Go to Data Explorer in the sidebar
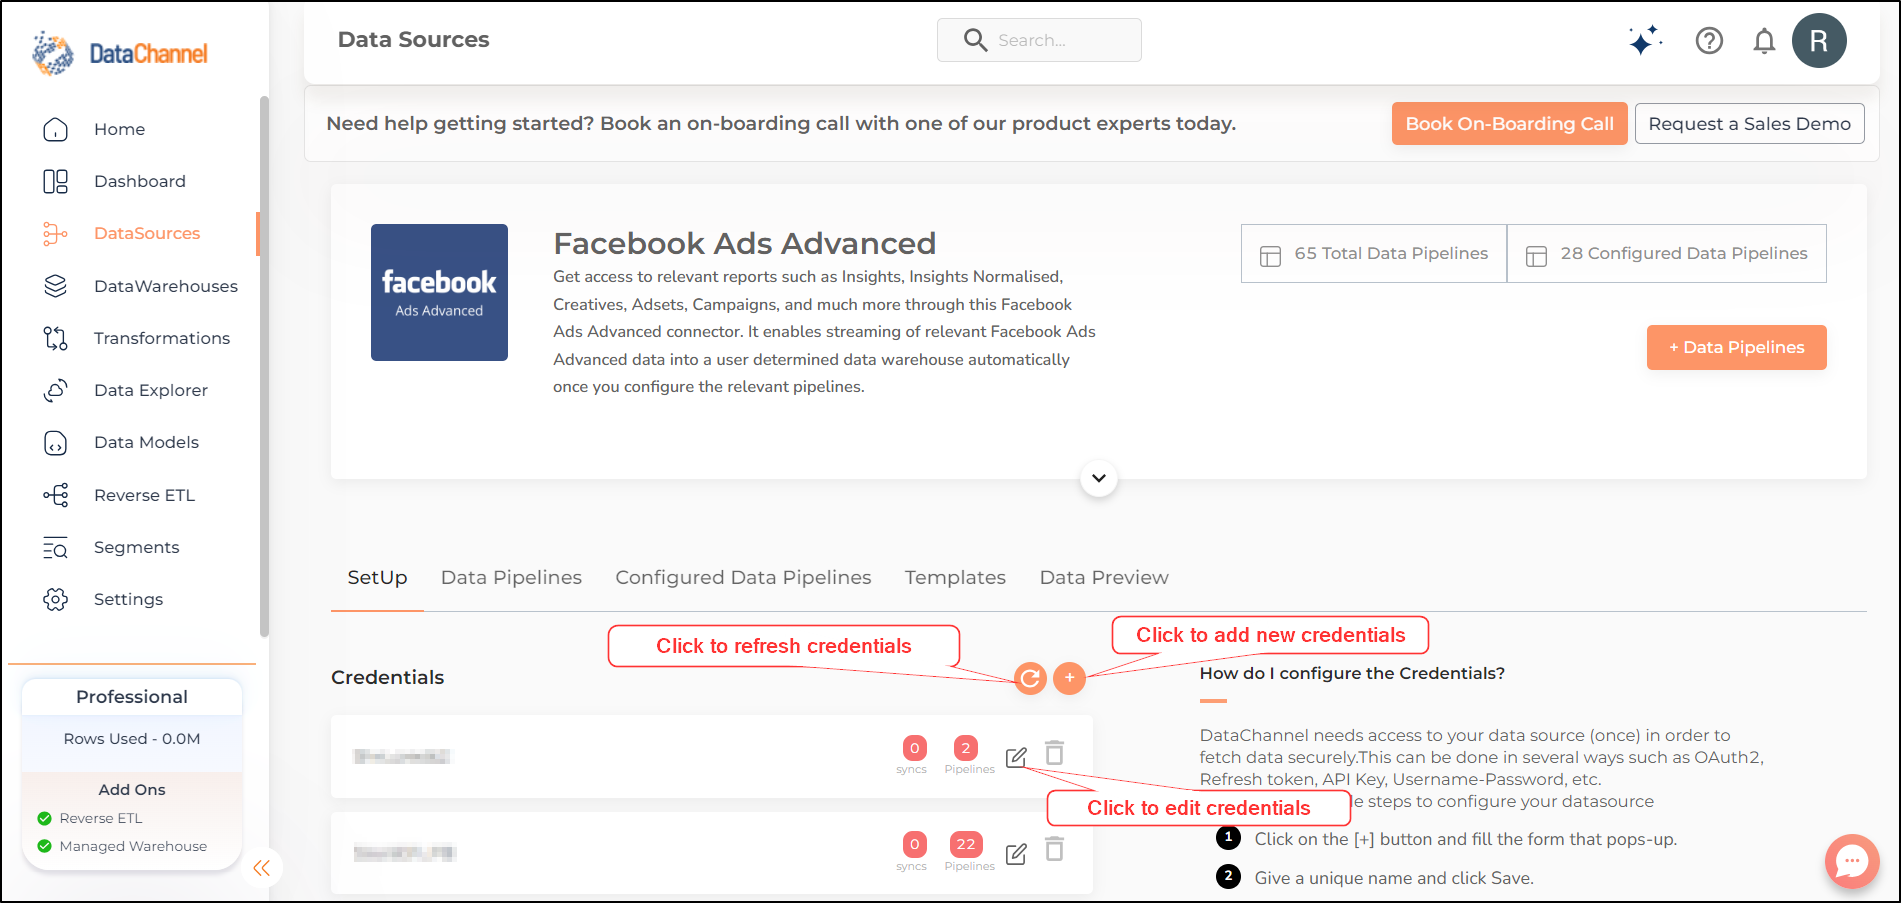 click(x=151, y=390)
